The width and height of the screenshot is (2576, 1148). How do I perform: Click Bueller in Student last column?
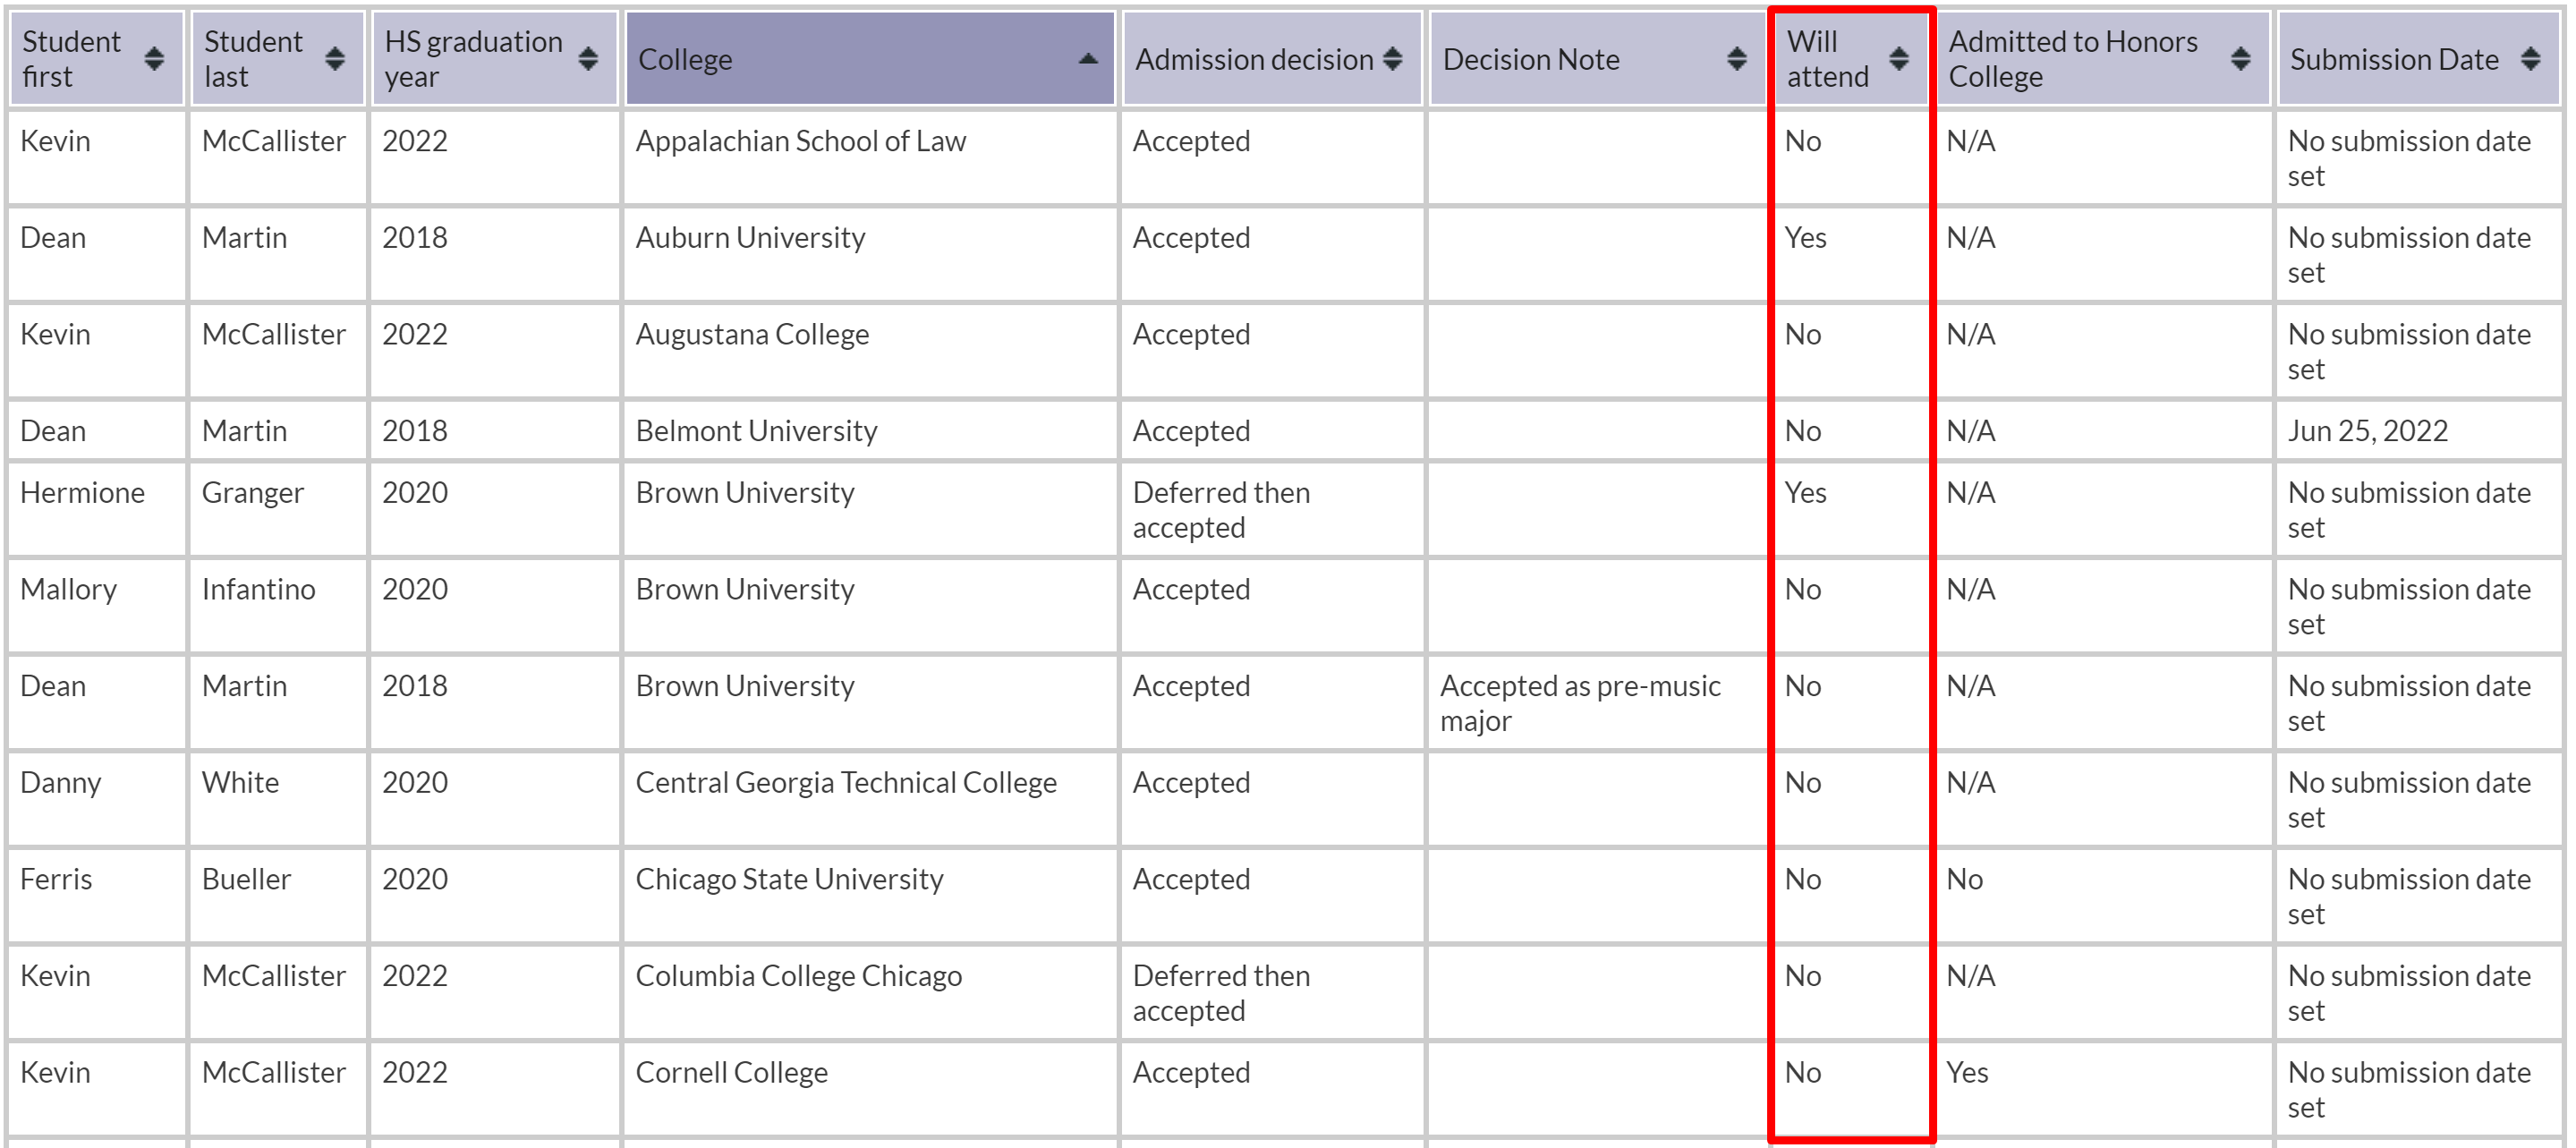tap(246, 880)
